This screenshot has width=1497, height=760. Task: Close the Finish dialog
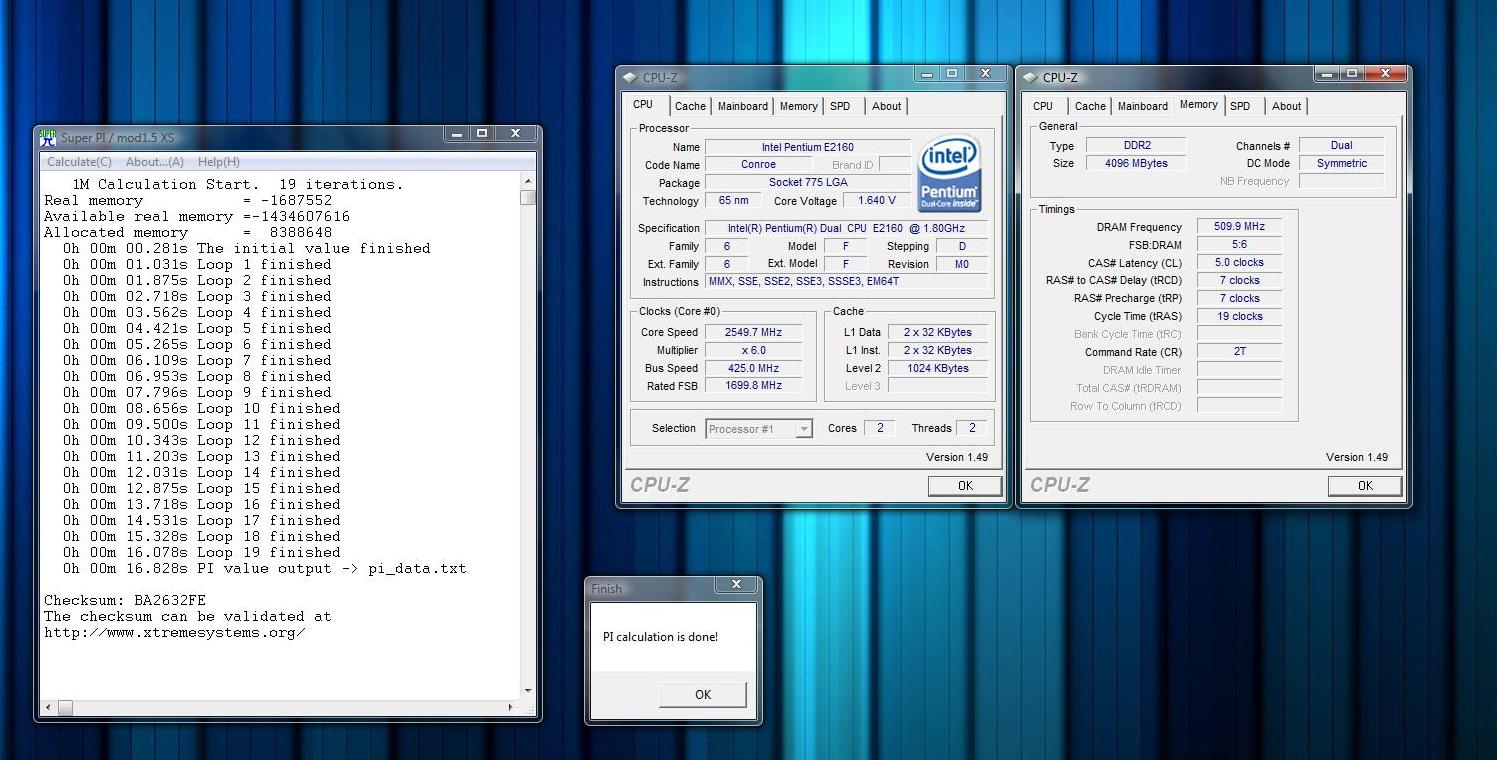point(737,585)
